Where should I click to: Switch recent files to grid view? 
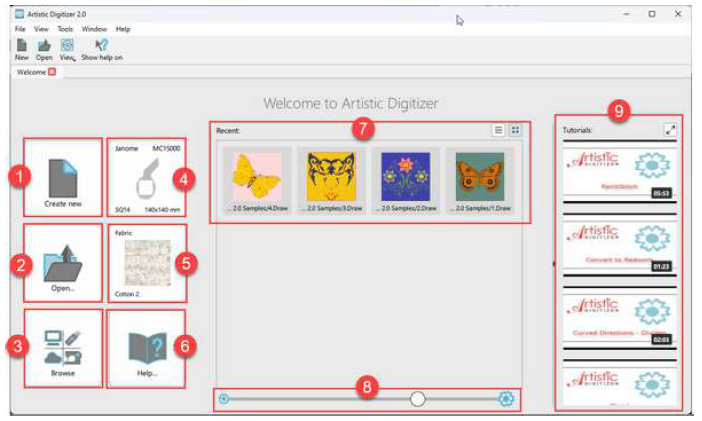coord(515,130)
